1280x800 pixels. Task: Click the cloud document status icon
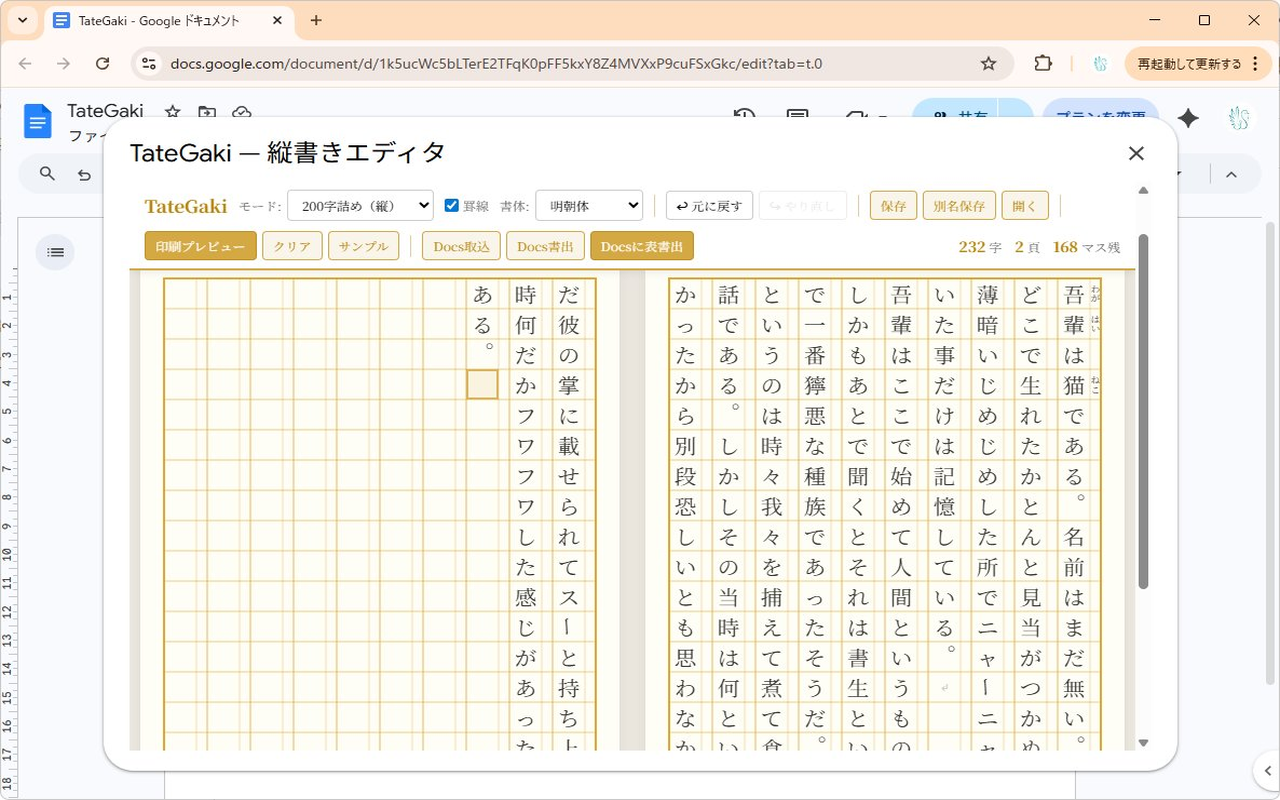pos(241,112)
